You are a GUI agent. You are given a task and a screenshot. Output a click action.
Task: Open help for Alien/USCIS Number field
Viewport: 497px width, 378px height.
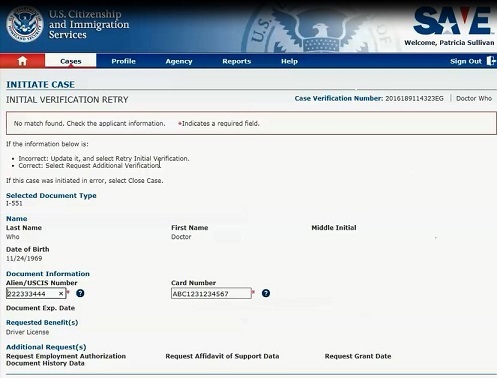[x=80, y=293]
